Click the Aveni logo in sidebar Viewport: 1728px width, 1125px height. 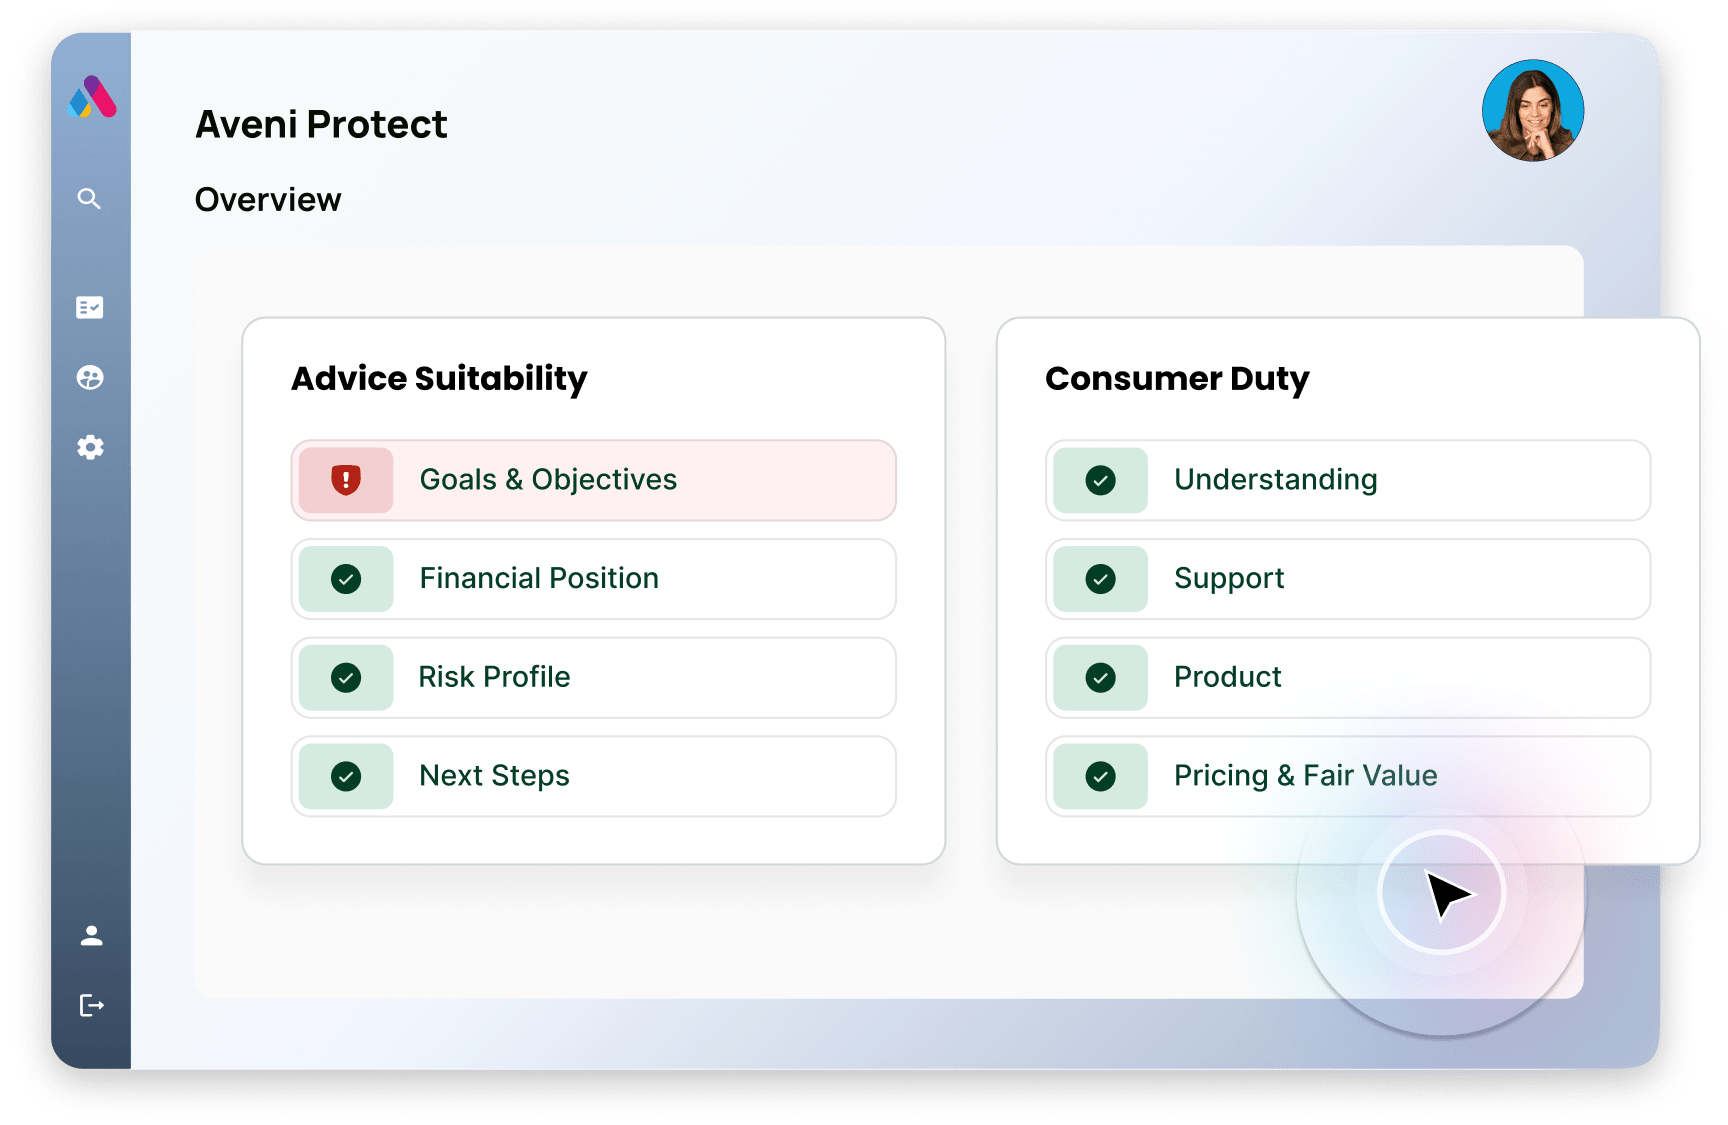92,97
